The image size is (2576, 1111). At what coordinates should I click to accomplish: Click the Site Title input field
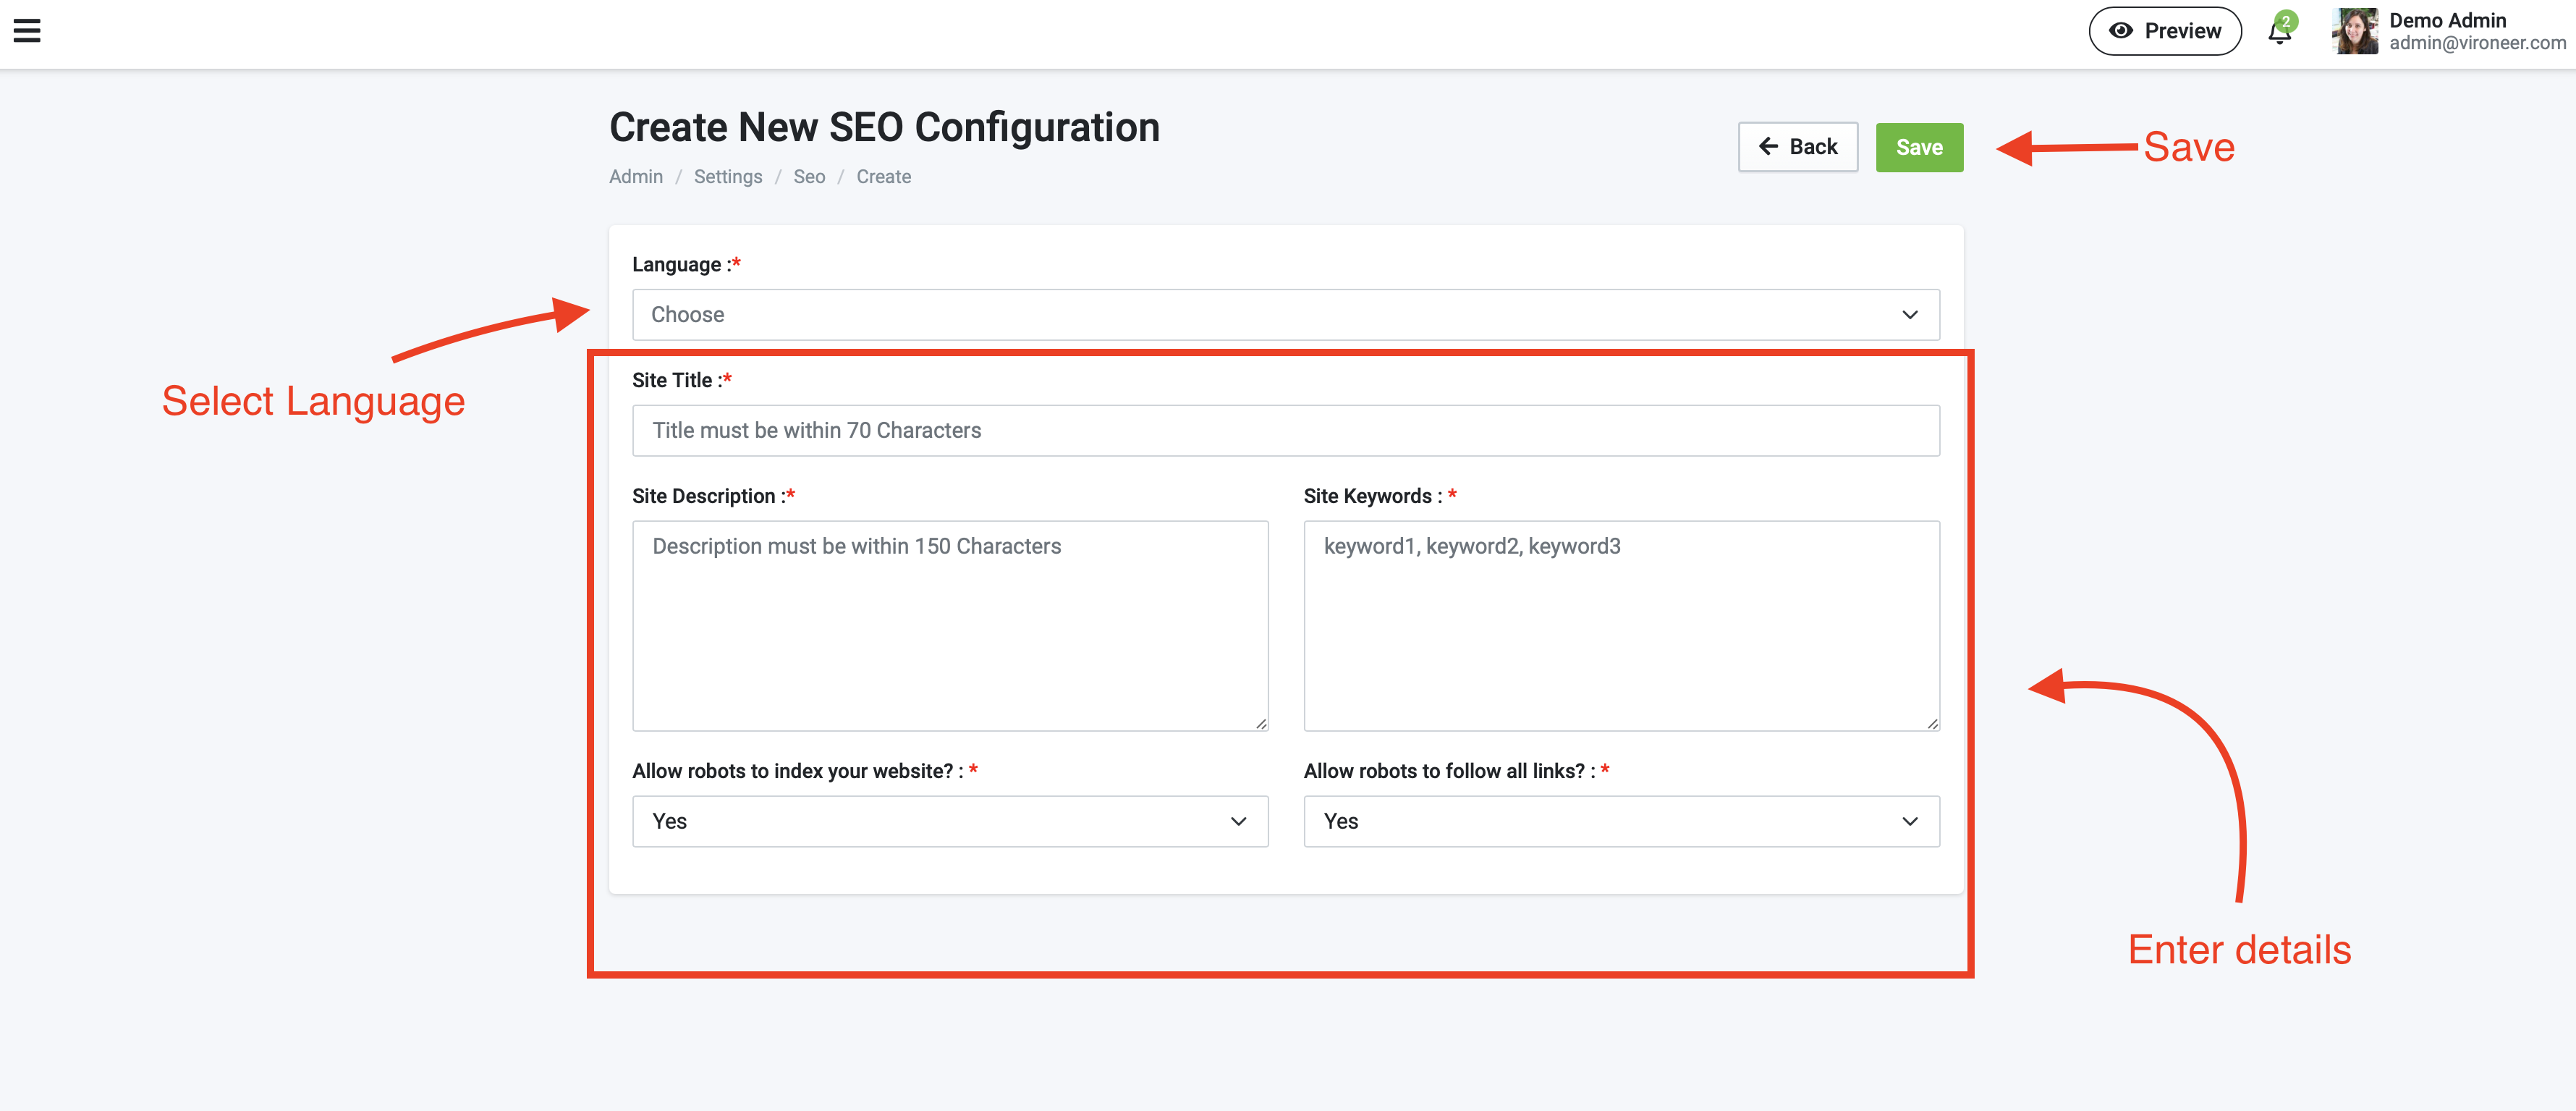(x=1285, y=430)
